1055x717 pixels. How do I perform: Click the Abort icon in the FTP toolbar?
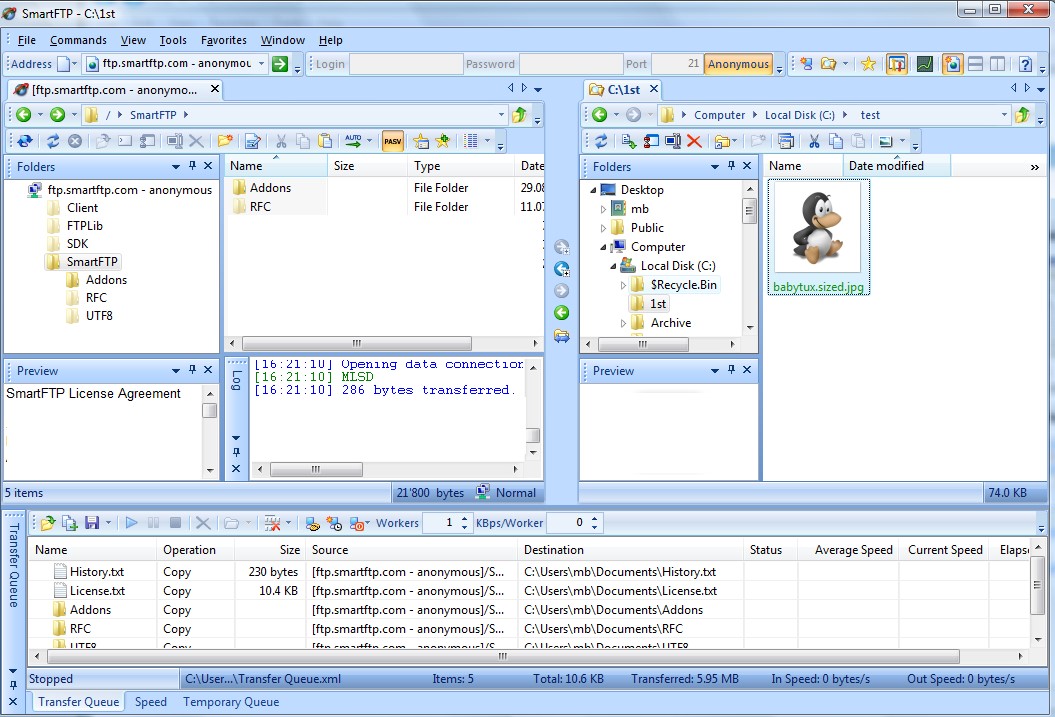click(75, 141)
